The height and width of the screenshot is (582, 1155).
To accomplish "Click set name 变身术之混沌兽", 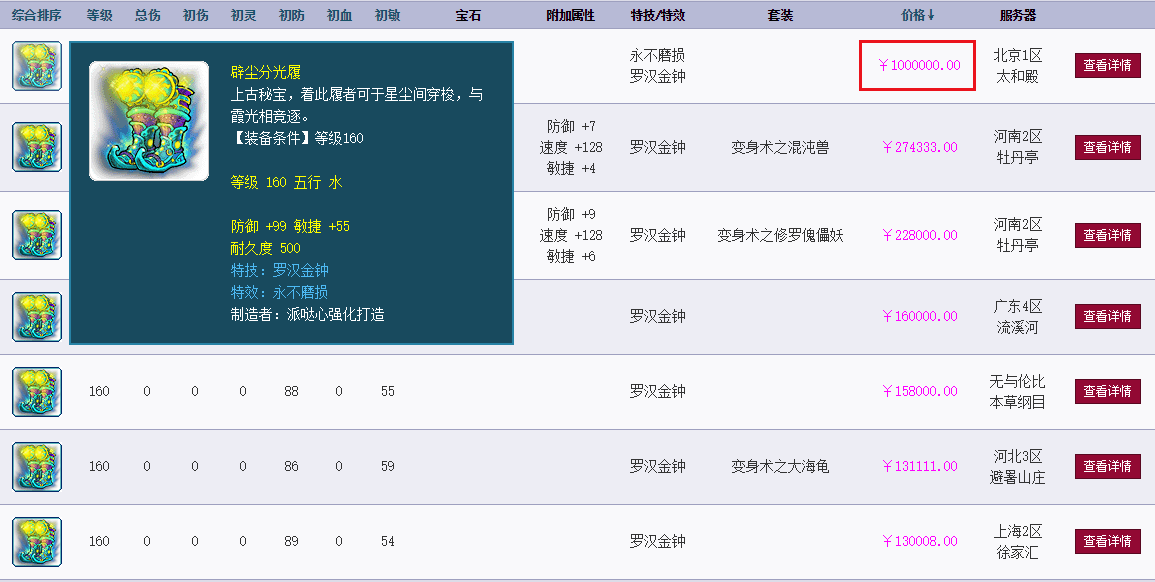I will pos(780,147).
